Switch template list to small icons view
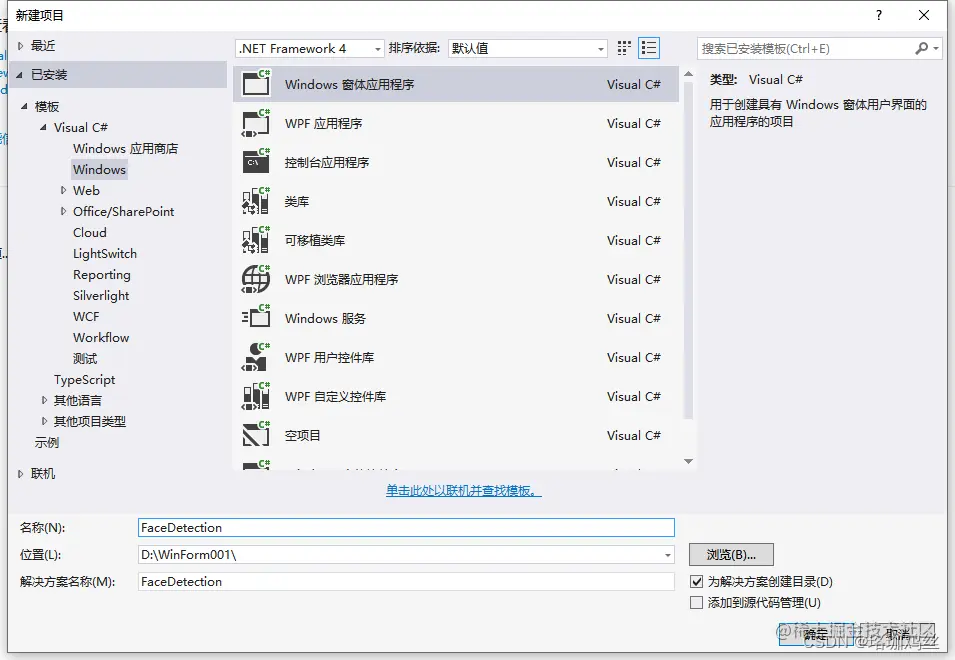The image size is (955, 660). coord(623,47)
